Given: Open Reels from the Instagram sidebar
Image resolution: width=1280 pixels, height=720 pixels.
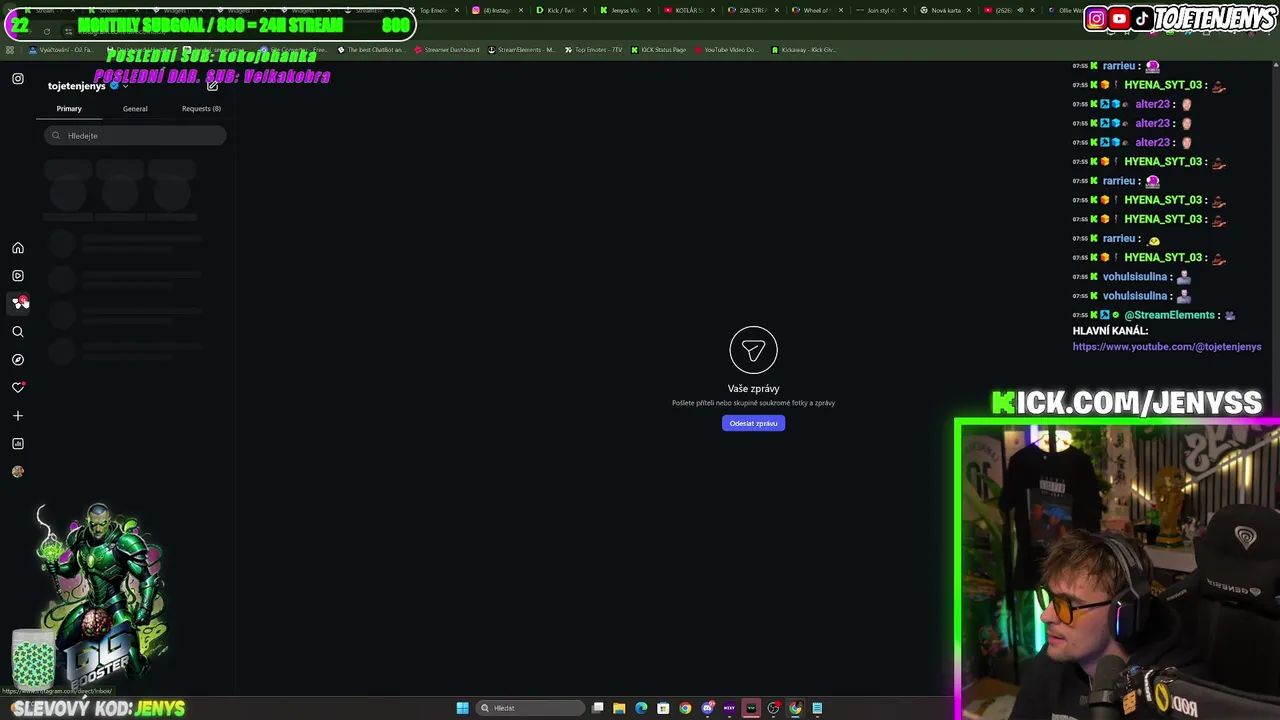Looking at the screenshot, I should coord(17,275).
